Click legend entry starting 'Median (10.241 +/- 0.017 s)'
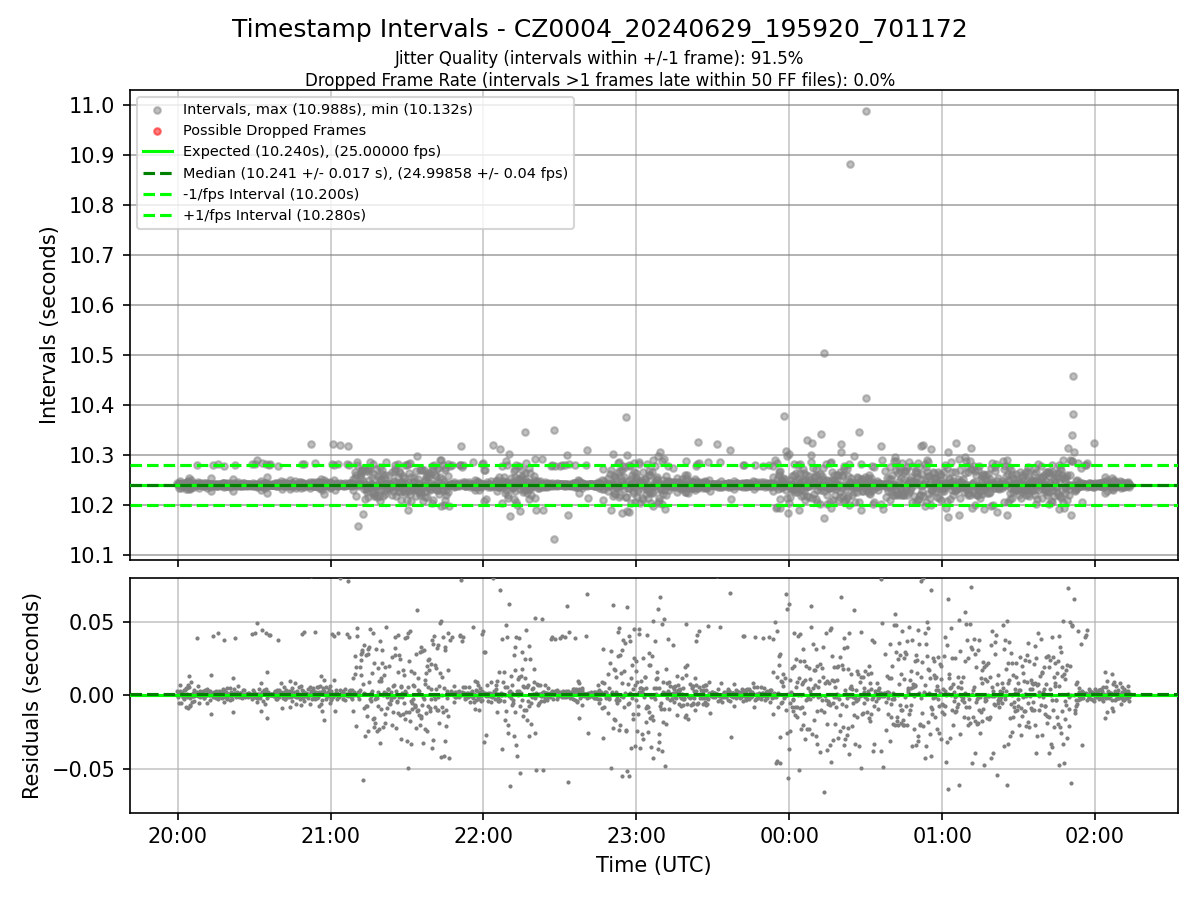This screenshot has width=1200, height=900. [x=375, y=173]
